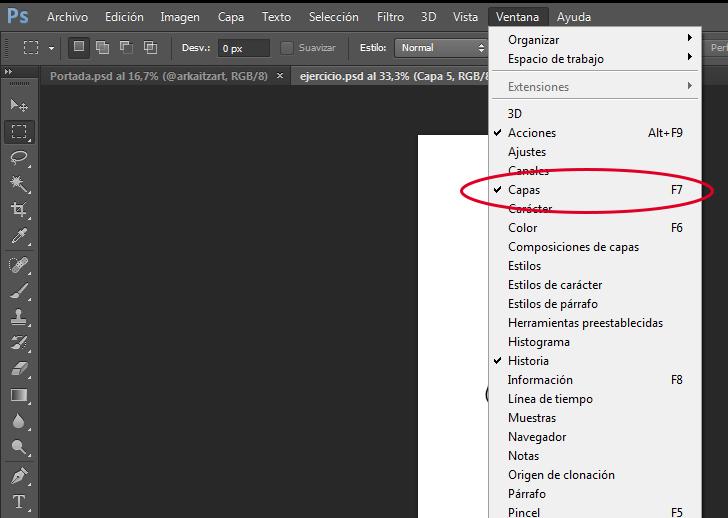Show the Ajustes panel
The image size is (728, 518).
click(595, 152)
